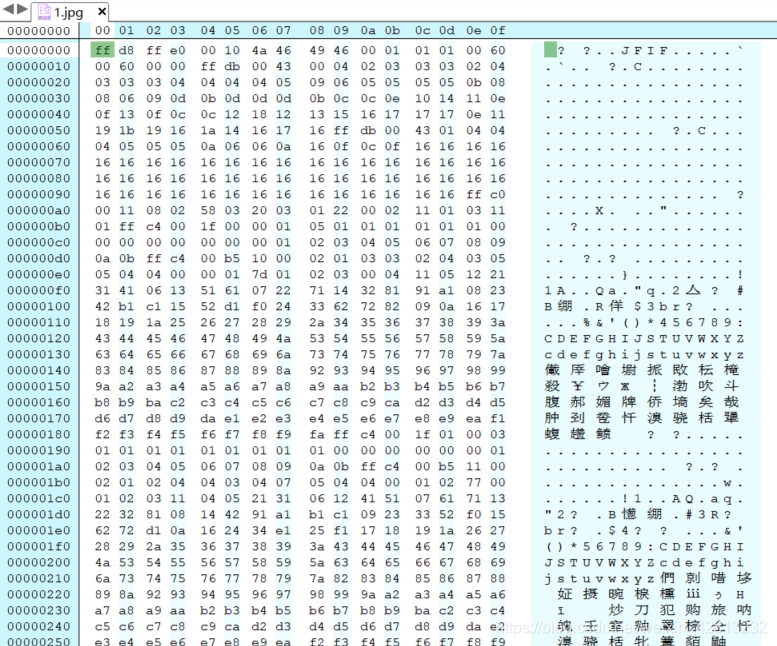Click JFIF text in ASCII column

pos(644,51)
